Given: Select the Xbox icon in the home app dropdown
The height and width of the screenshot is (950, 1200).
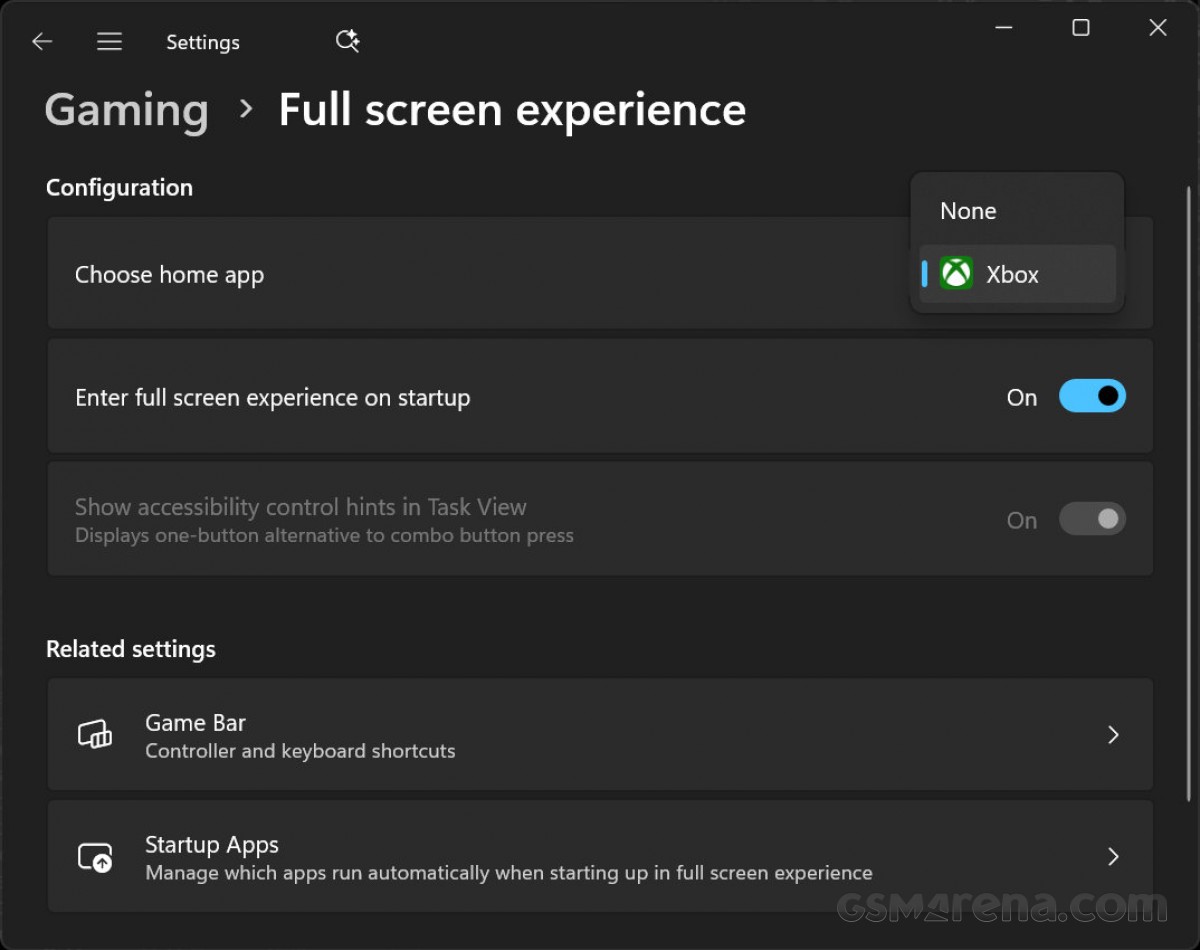Looking at the screenshot, I should pyautogui.click(x=955, y=272).
